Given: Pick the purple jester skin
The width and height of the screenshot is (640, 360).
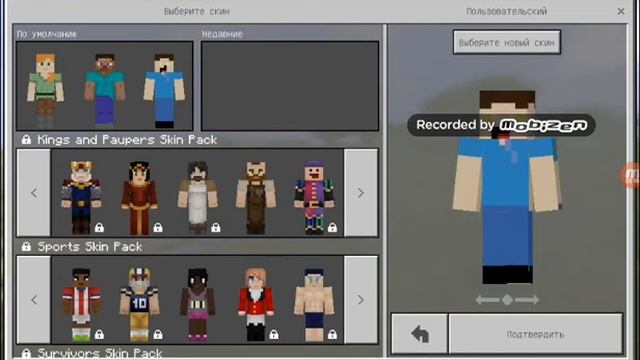Looking at the screenshot, I should pos(314,197).
